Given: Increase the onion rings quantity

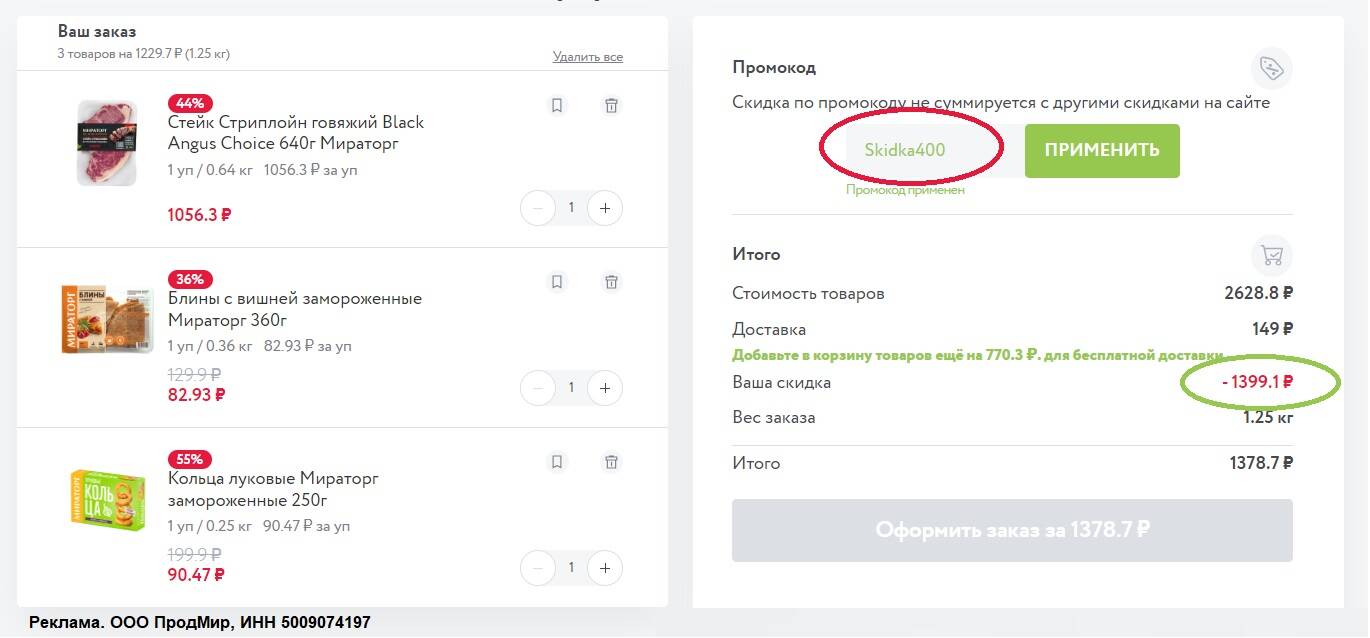Looking at the screenshot, I should click(604, 568).
